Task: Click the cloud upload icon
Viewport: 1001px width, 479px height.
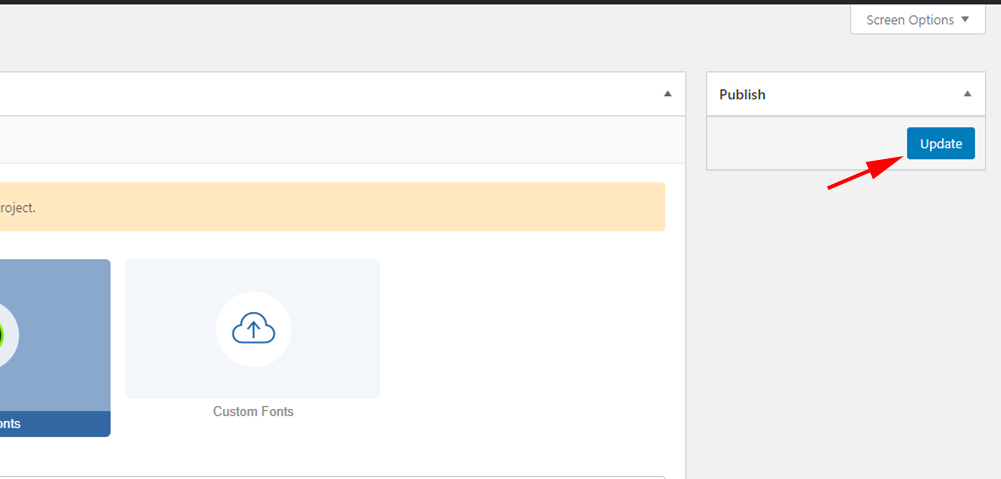Action: coord(253,329)
